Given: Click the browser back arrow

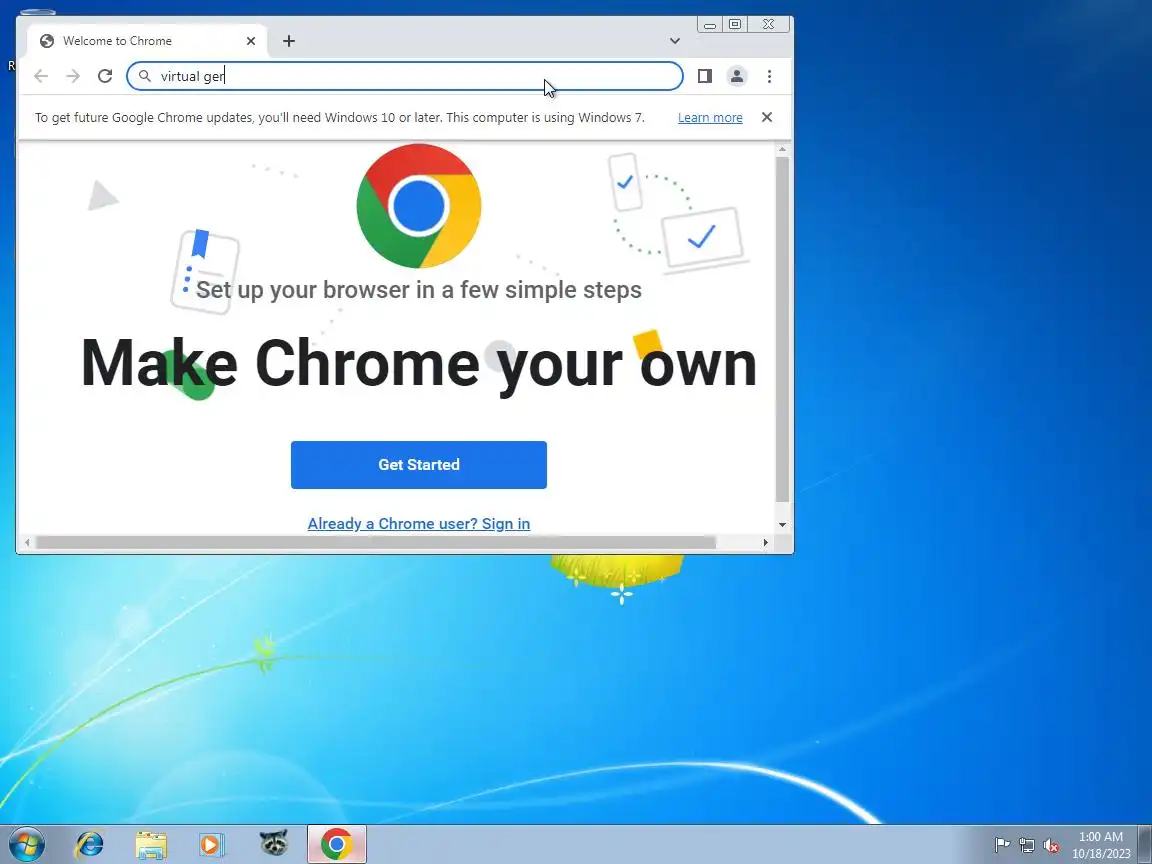Looking at the screenshot, I should click(41, 76).
